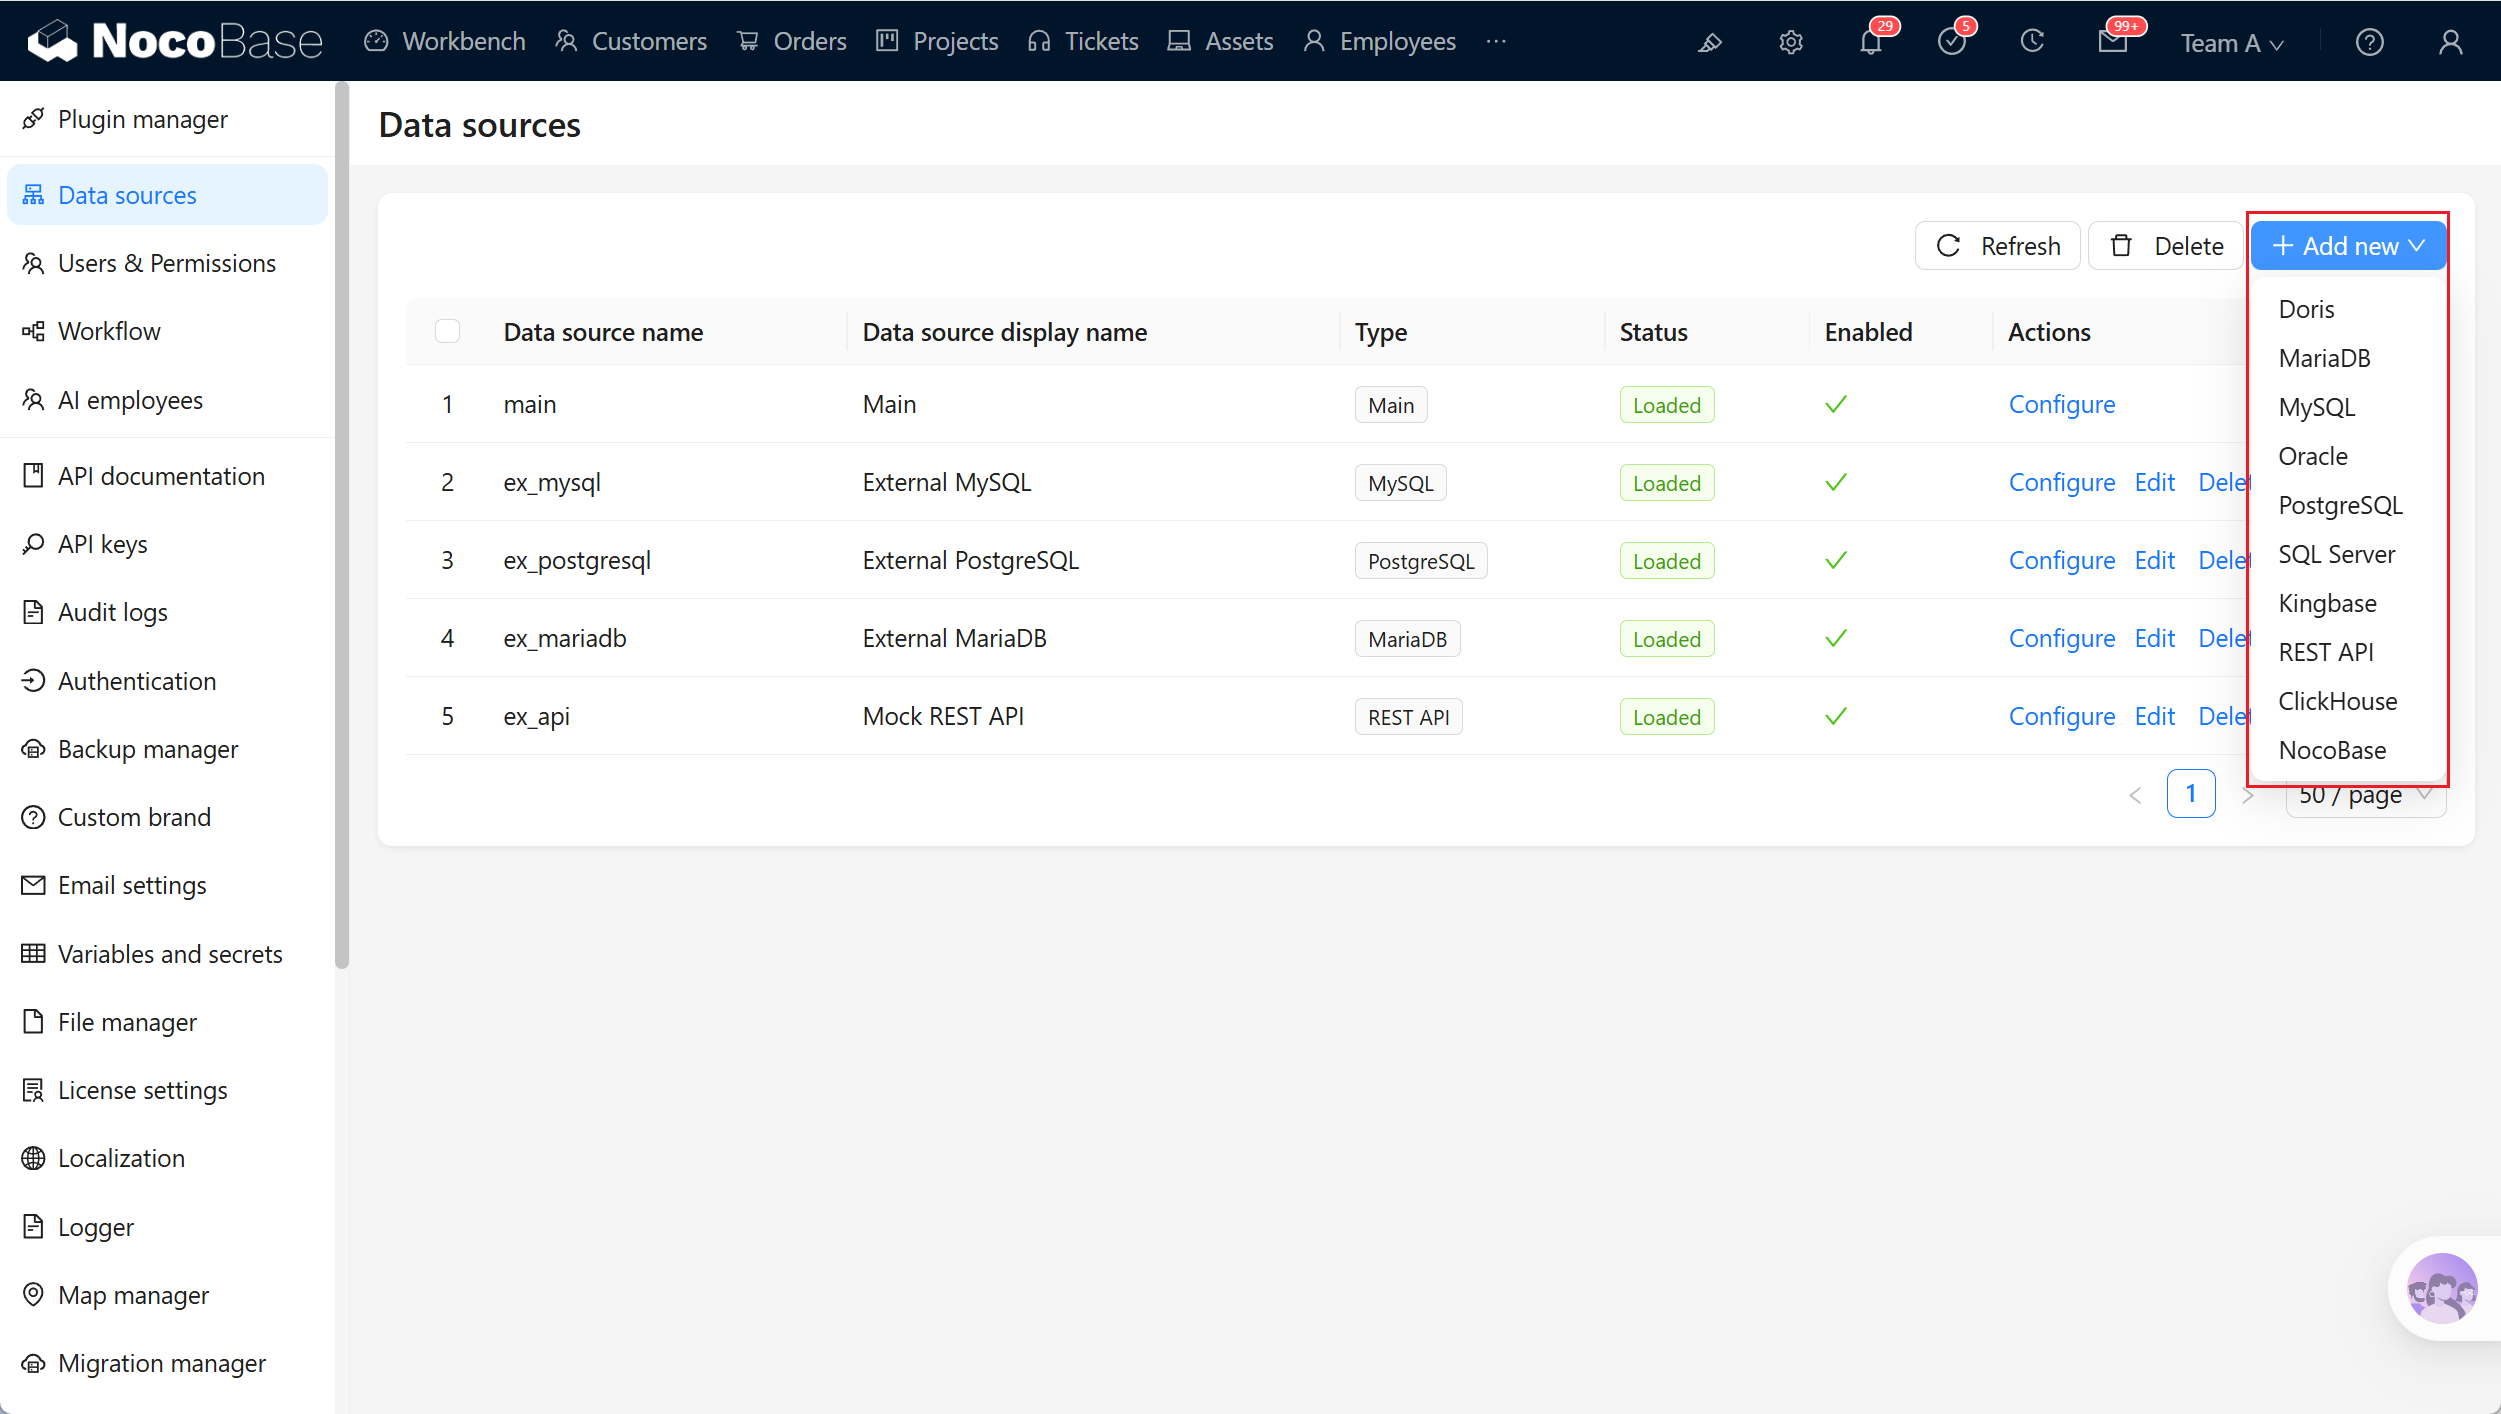The height and width of the screenshot is (1414, 2501).
Task: Click the Variables and secrets table icon
Action: pyautogui.click(x=33, y=953)
